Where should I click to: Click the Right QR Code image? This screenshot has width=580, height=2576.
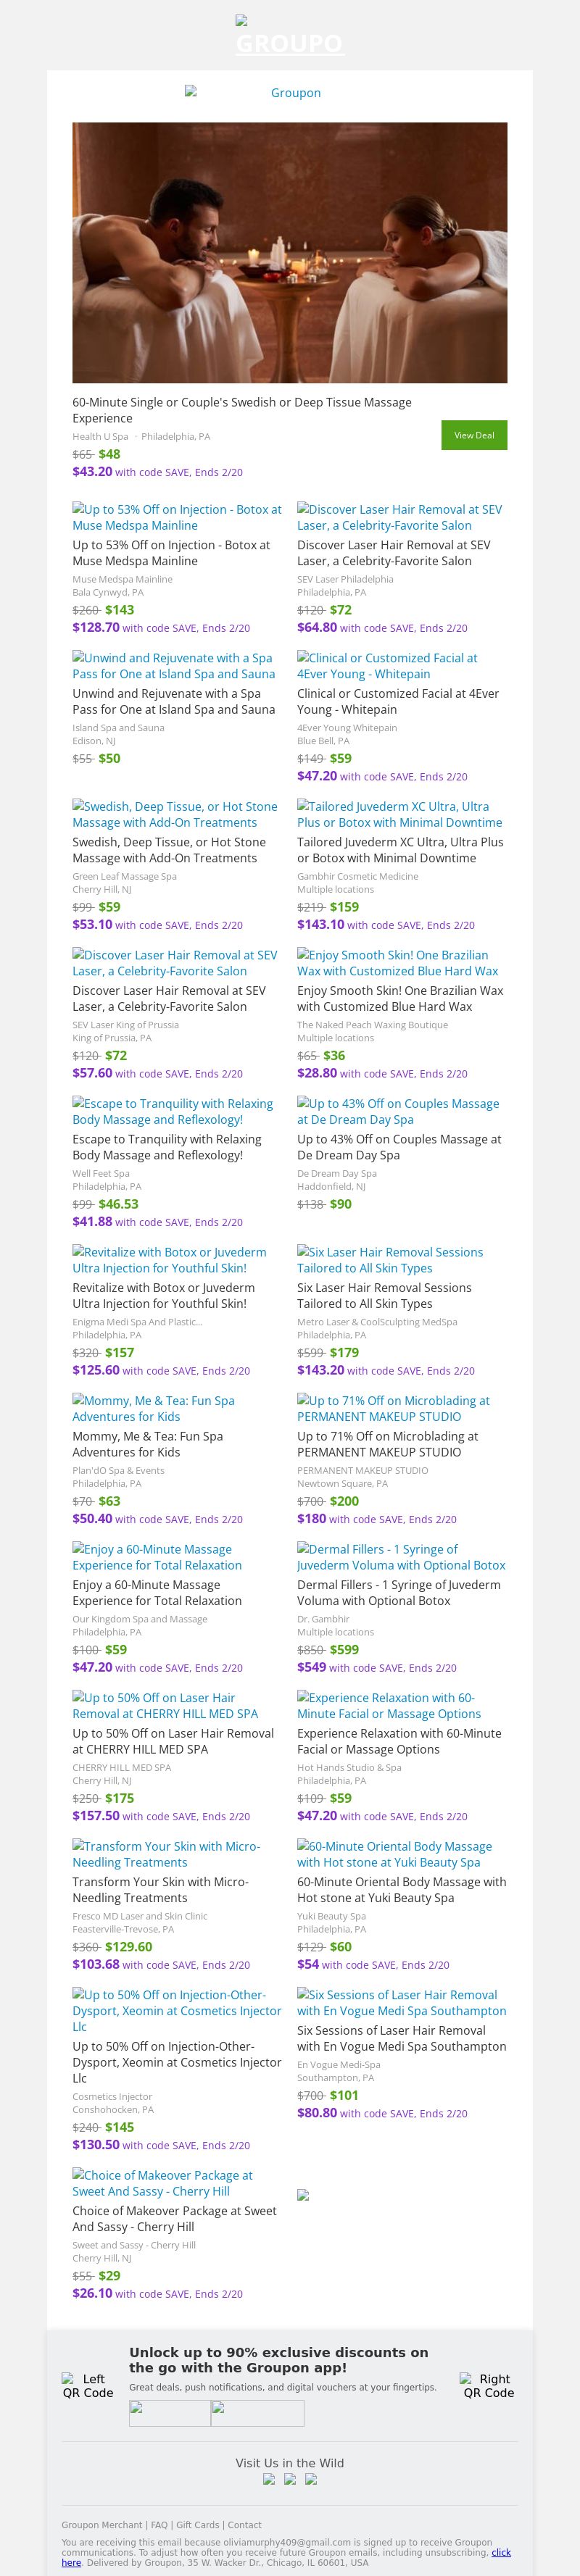[x=488, y=2385]
